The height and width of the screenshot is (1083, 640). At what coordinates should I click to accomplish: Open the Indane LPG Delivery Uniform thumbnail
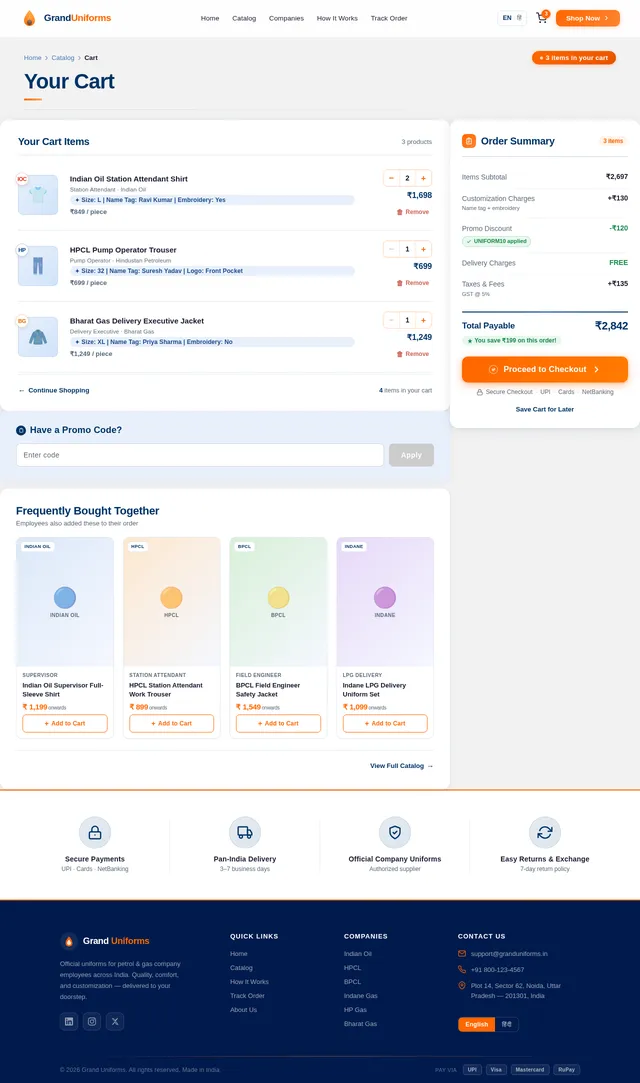[x=385, y=601]
